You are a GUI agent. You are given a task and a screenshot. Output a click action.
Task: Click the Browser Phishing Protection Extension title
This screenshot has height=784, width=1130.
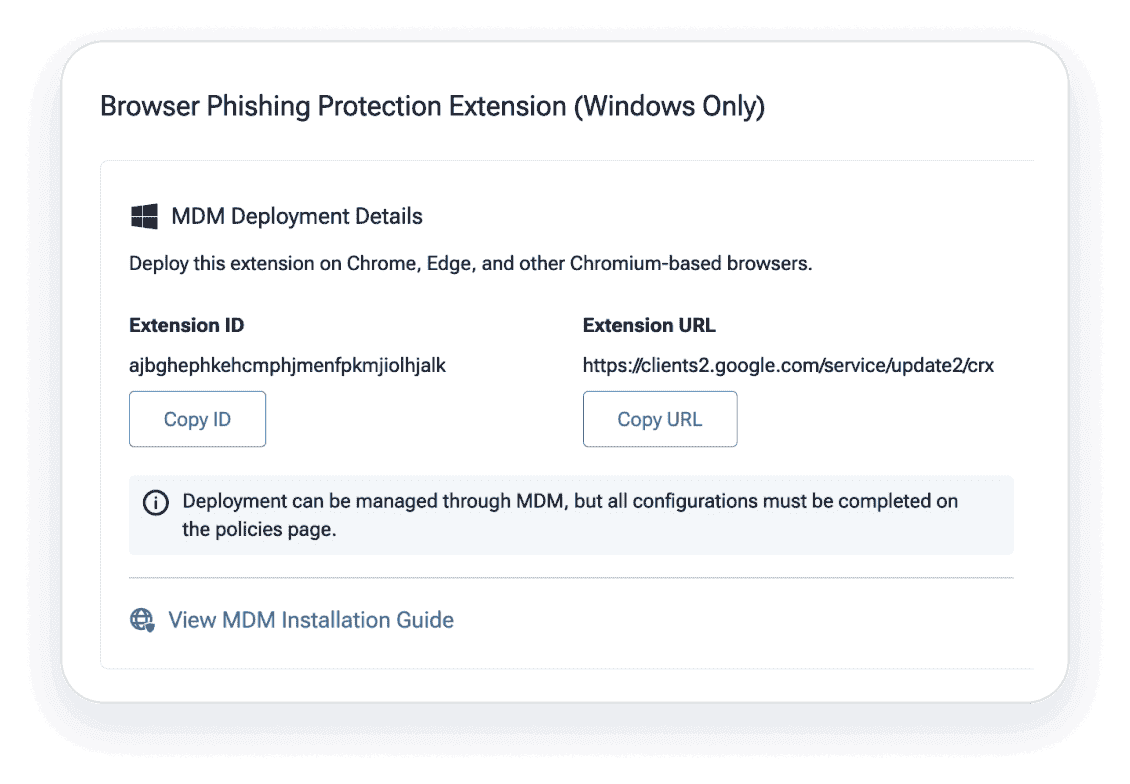coord(333,106)
